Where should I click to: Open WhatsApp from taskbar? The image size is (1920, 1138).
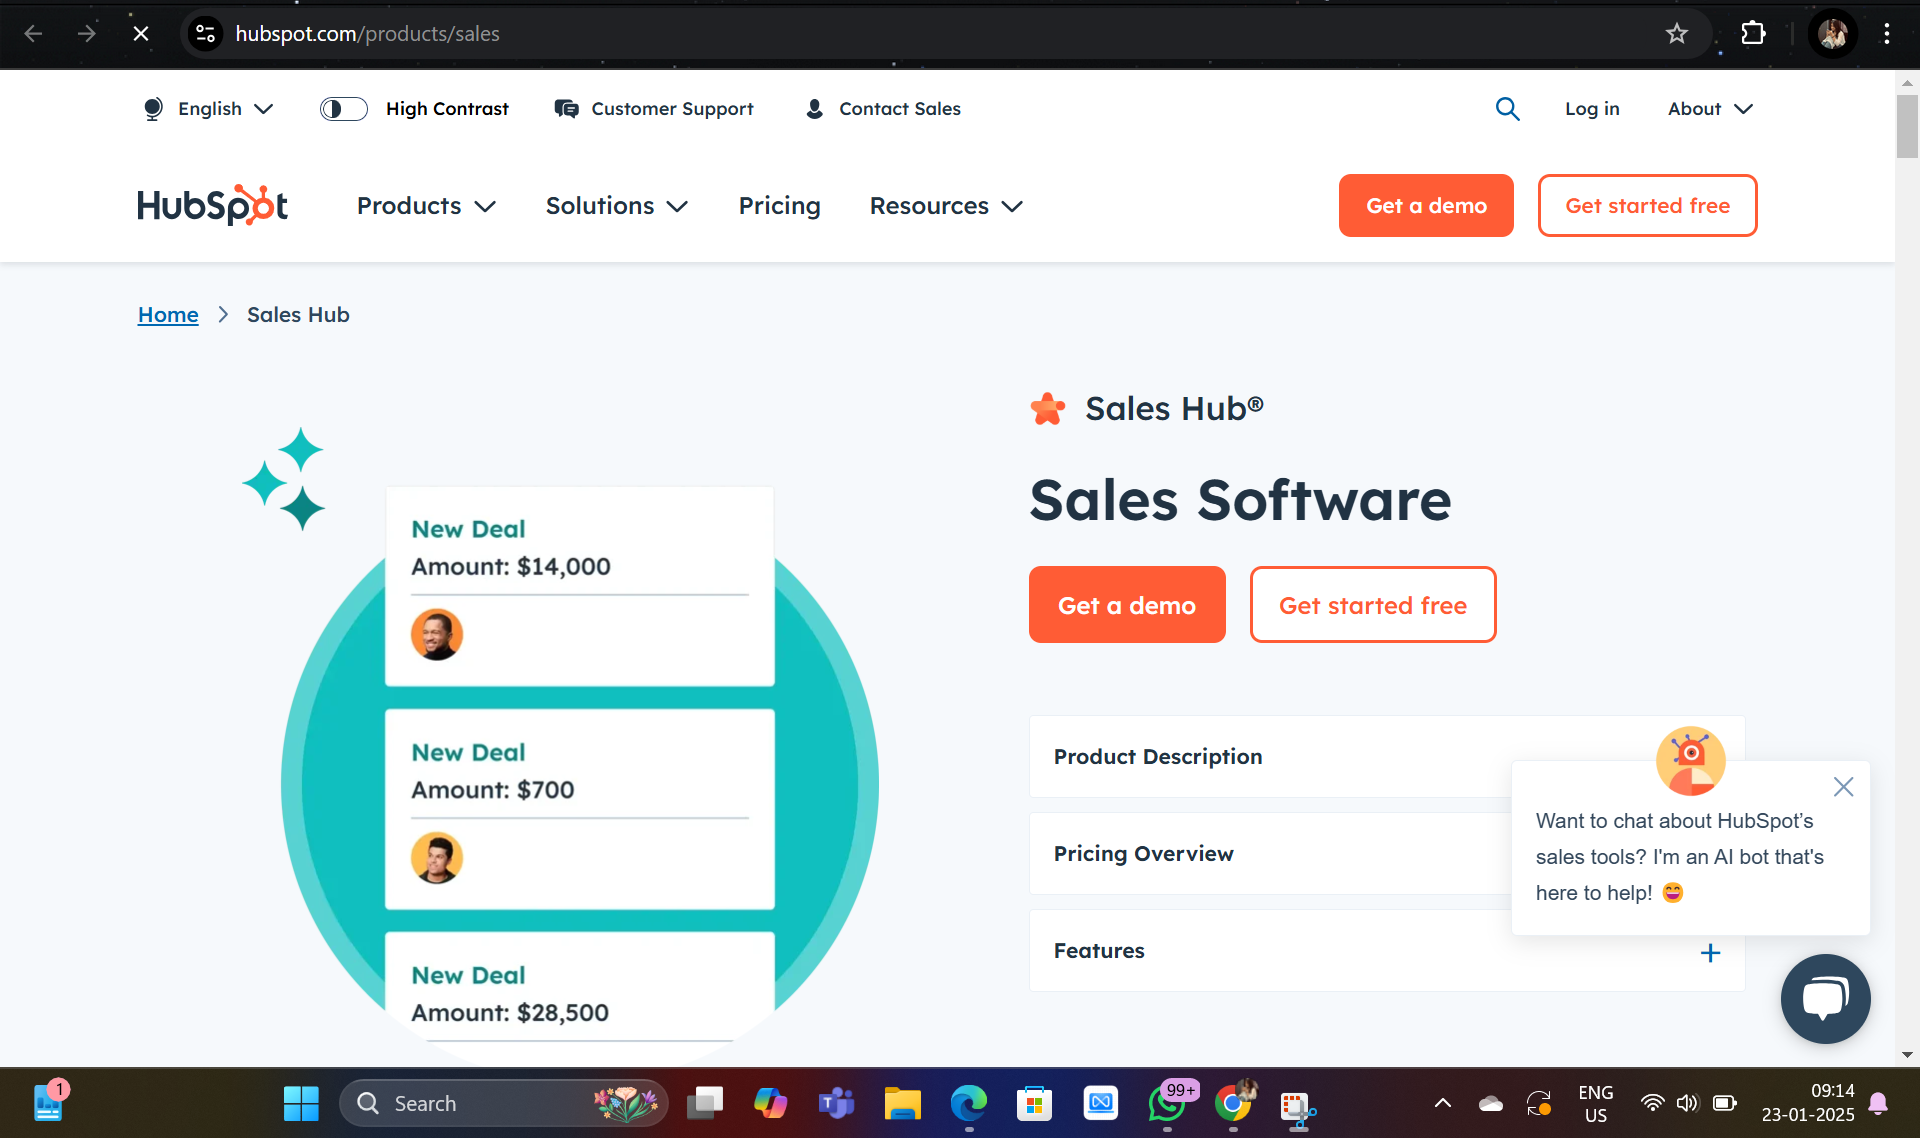[1167, 1103]
